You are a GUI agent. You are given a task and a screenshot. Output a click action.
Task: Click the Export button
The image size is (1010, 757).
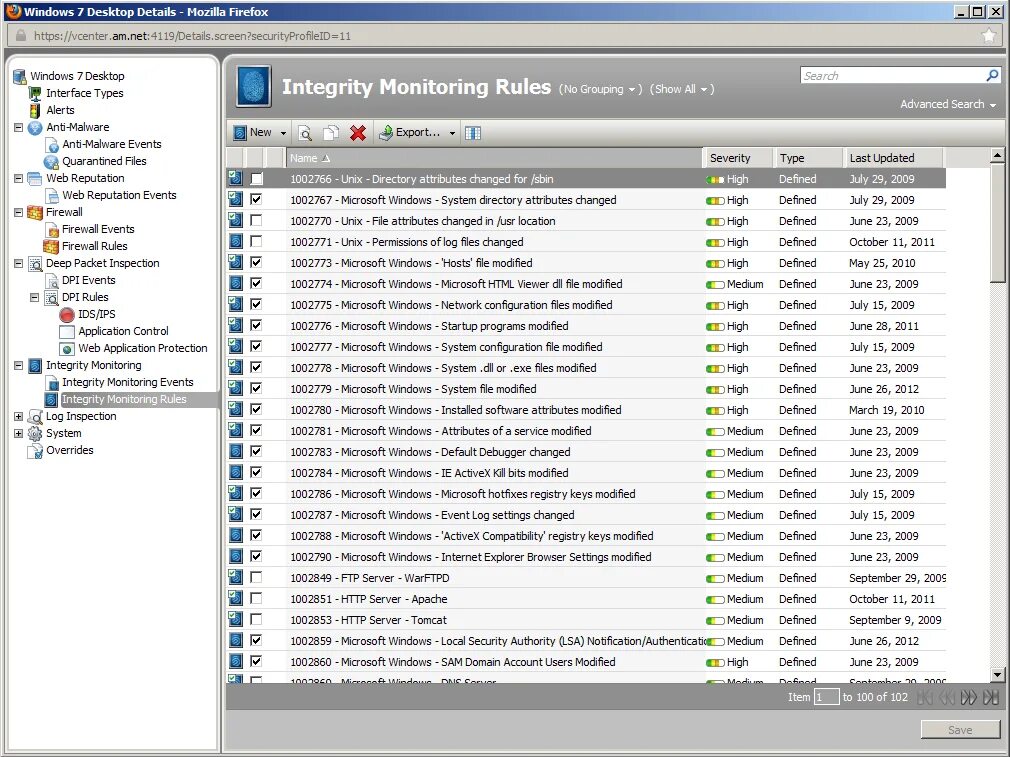click(410, 133)
